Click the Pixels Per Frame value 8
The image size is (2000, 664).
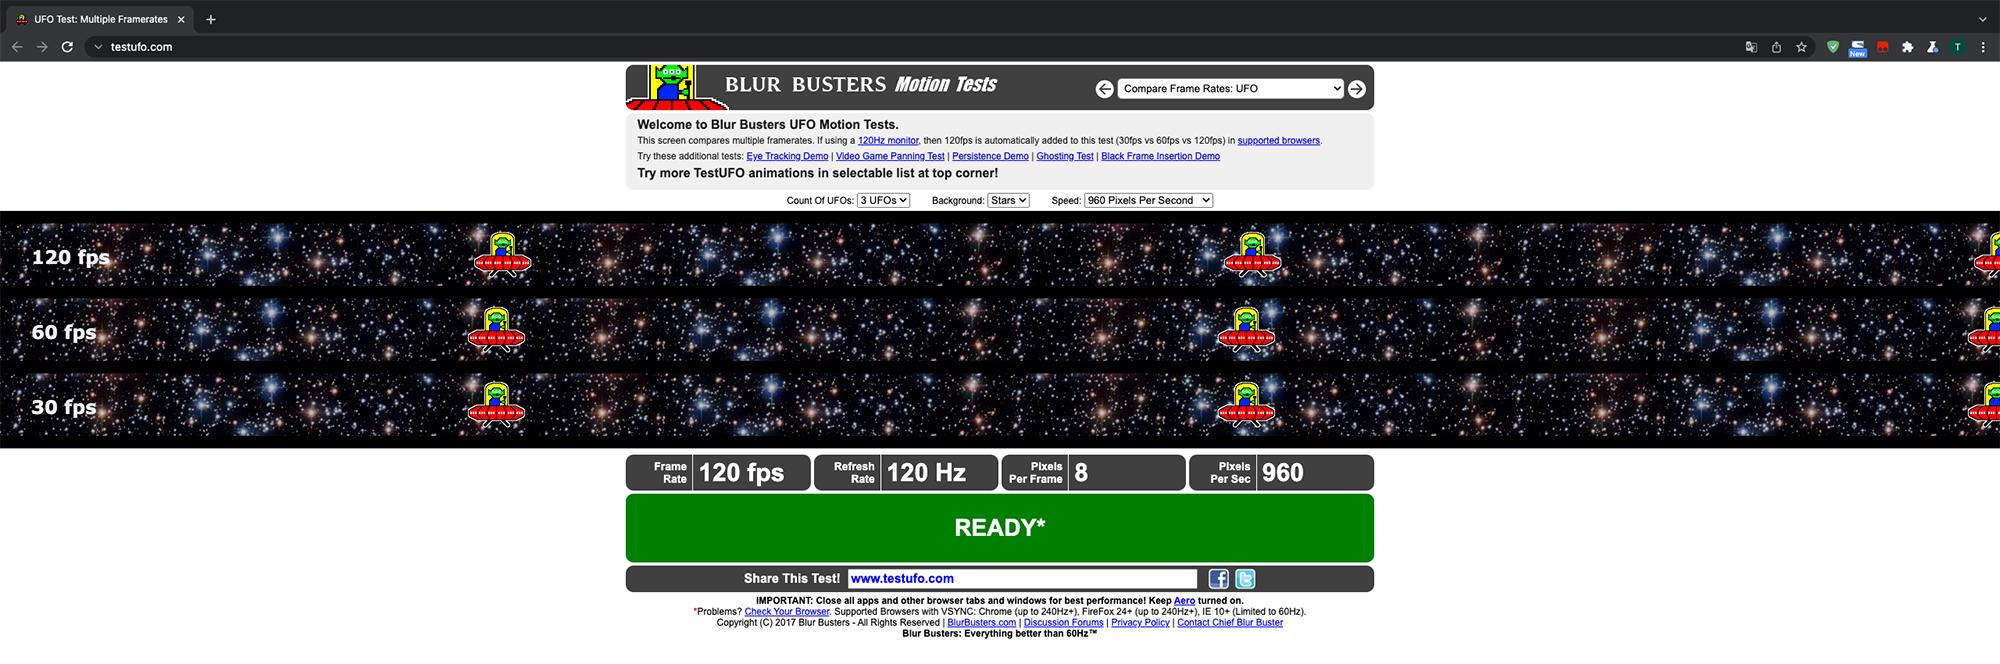point(1081,473)
